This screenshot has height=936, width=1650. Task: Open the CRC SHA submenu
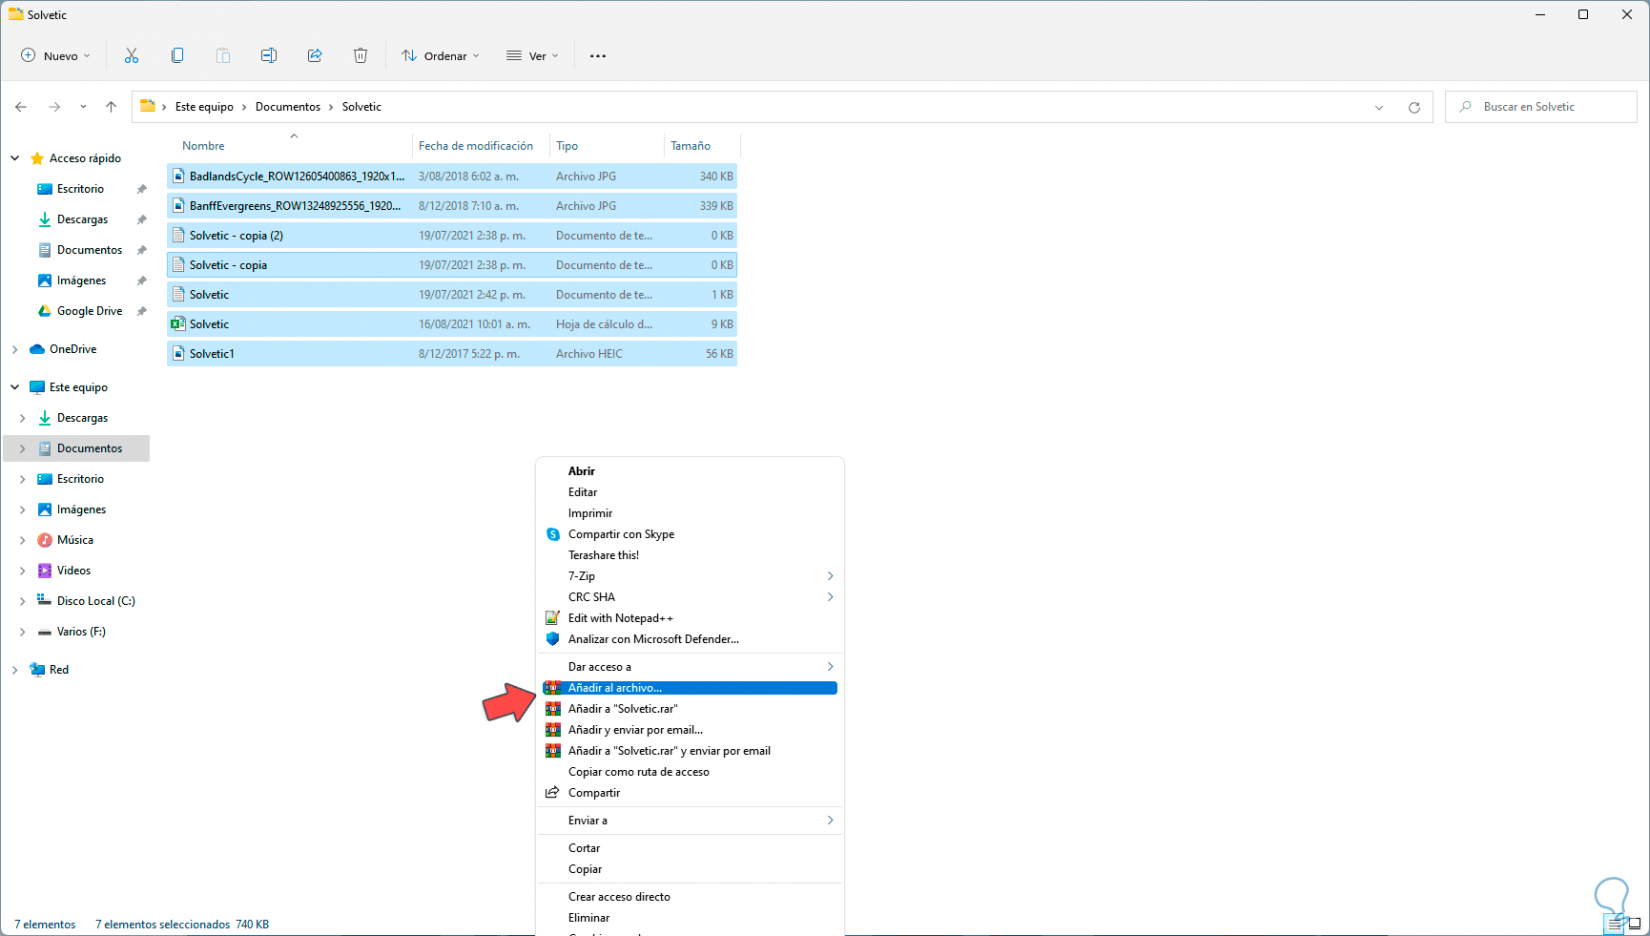click(x=690, y=597)
